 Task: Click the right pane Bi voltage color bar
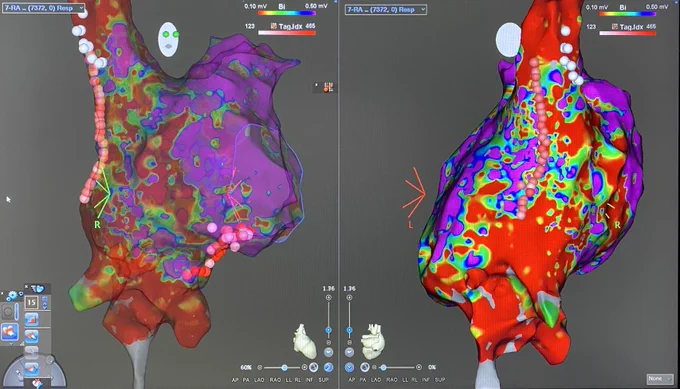click(628, 14)
